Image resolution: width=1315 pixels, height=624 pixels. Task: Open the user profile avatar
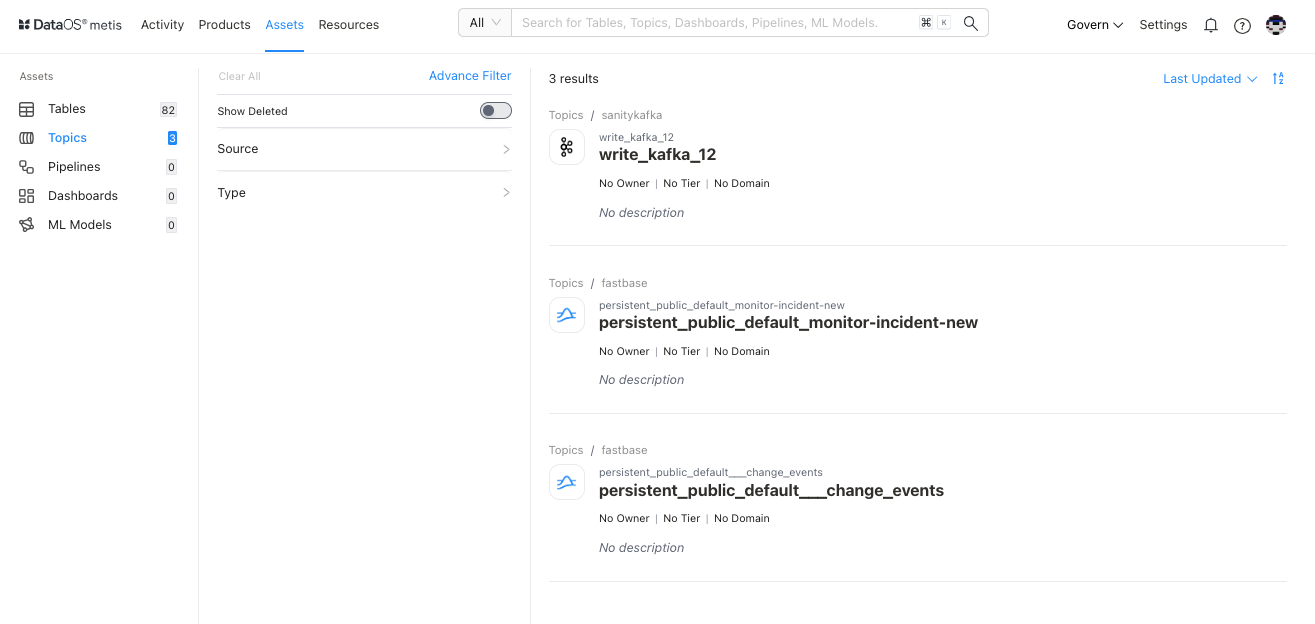[1276, 25]
